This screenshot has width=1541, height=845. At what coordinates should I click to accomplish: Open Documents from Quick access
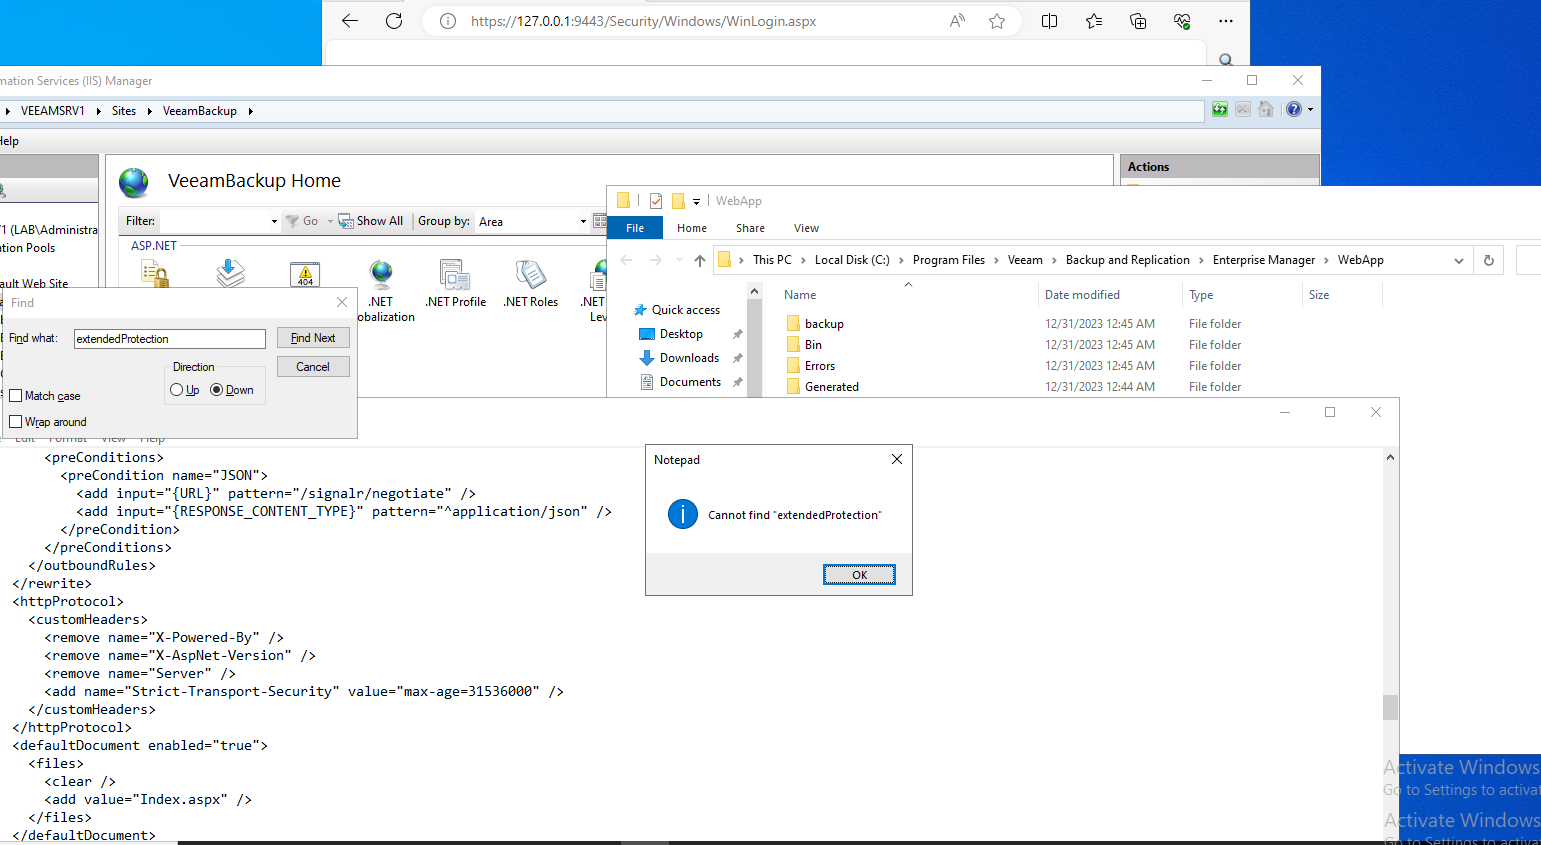(x=690, y=382)
